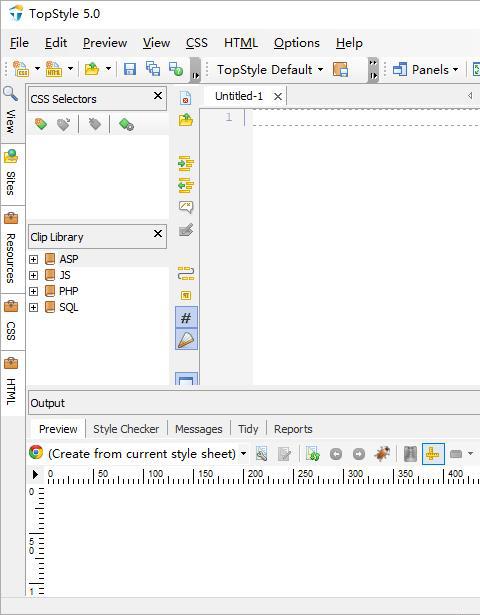This screenshot has width=480, height=615.
Task: Switch to the Reports tab
Action: click(293, 429)
